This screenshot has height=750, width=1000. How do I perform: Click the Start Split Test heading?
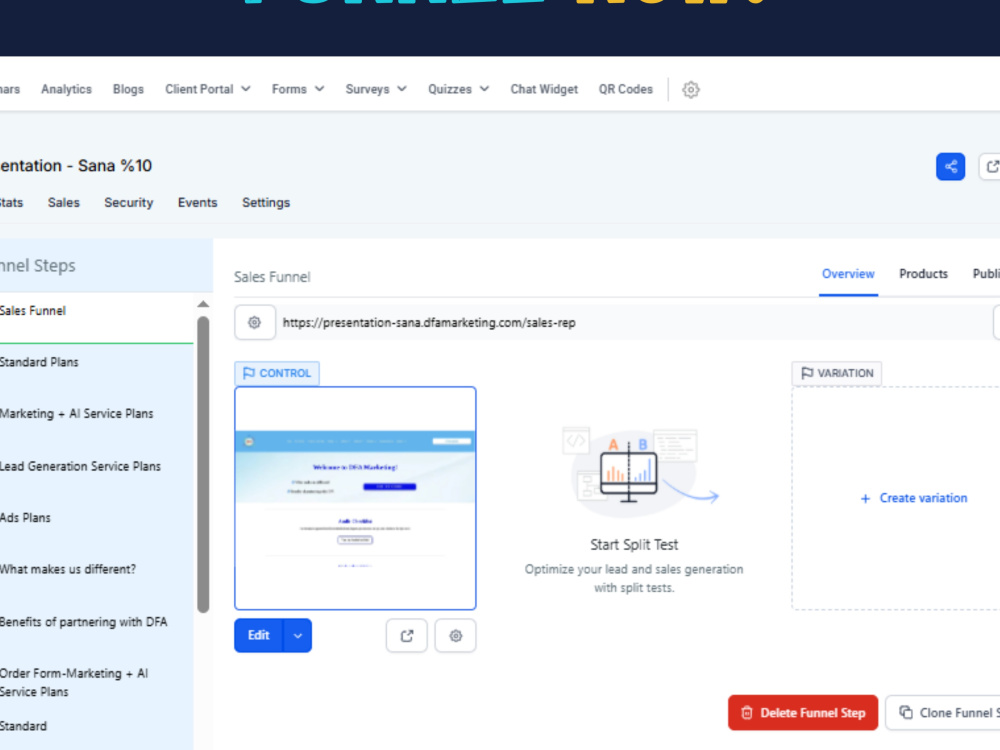click(634, 545)
